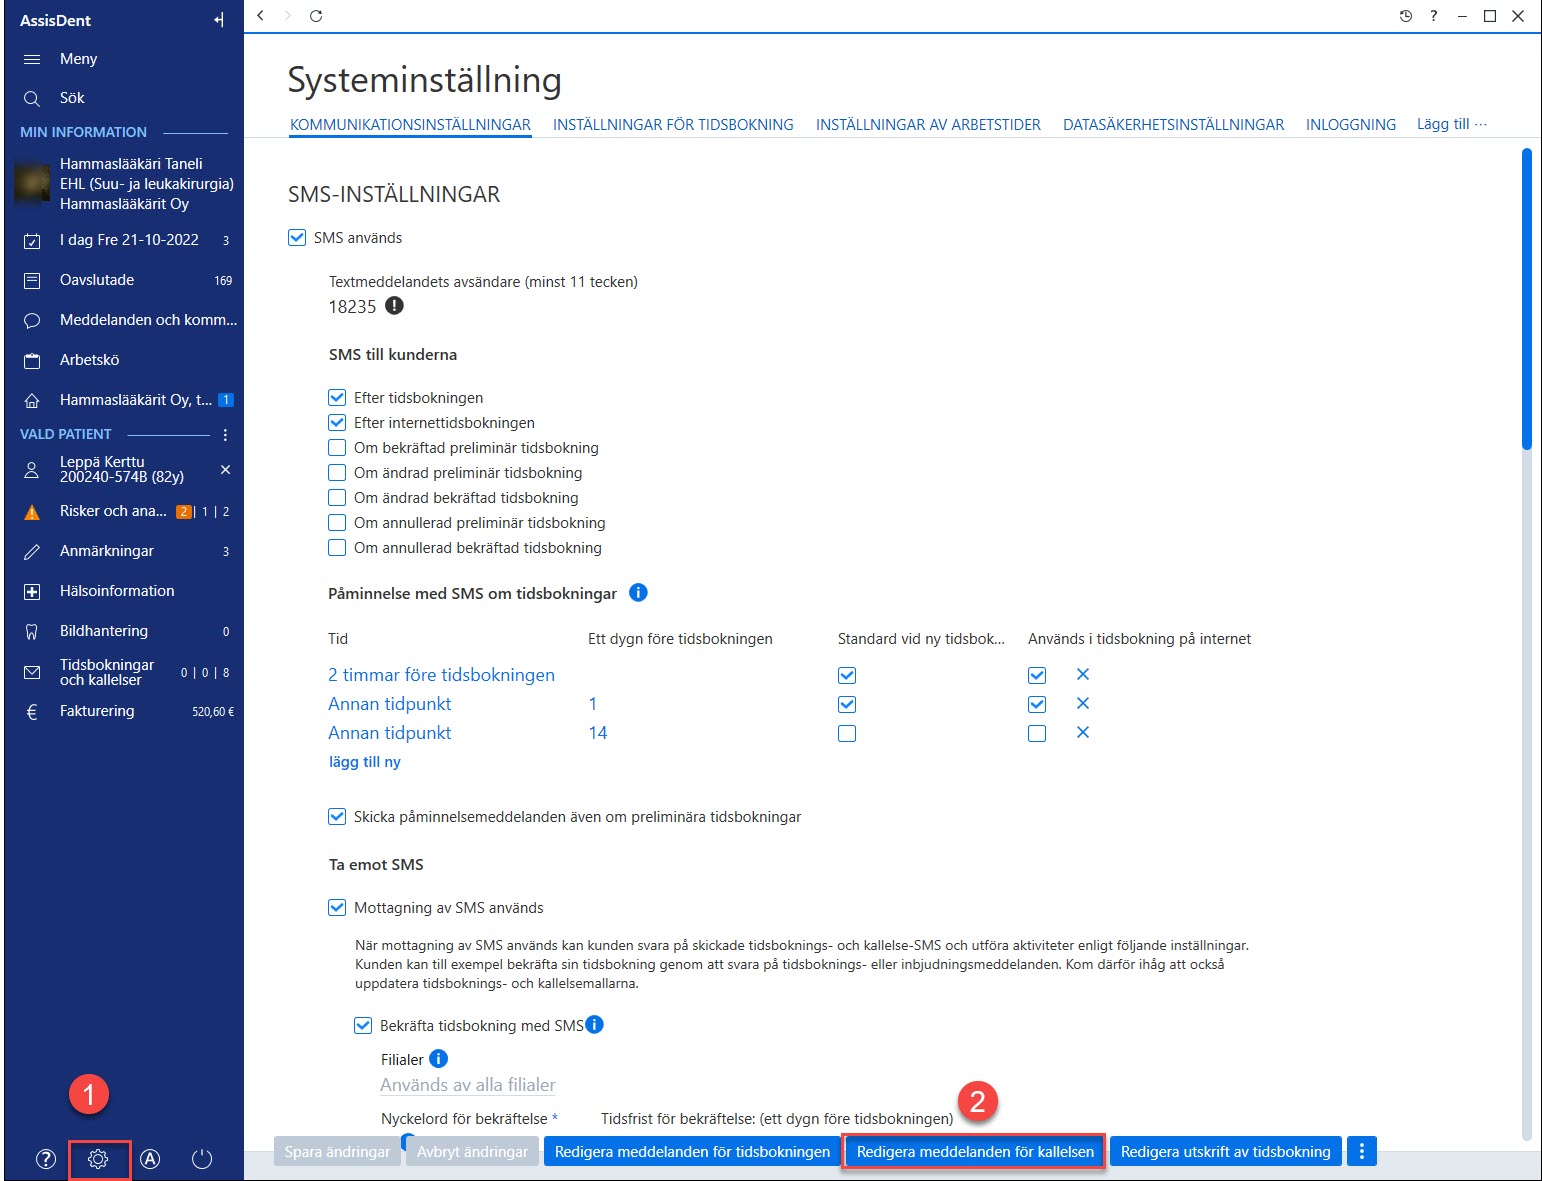The height and width of the screenshot is (1181, 1542).
Task: Enable Om annullerad bekräftad tidsbokning
Action: 337,548
